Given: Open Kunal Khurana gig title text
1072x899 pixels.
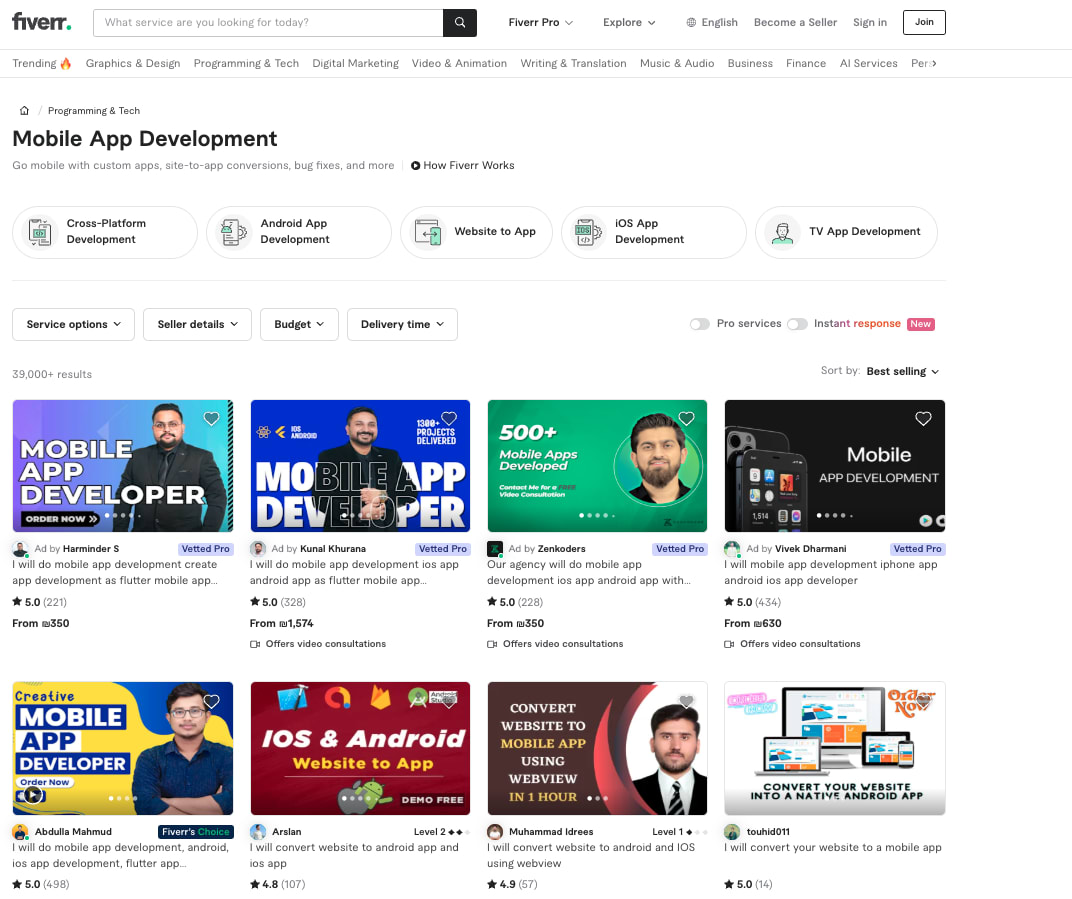Looking at the screenshot, I should [354, 572].
